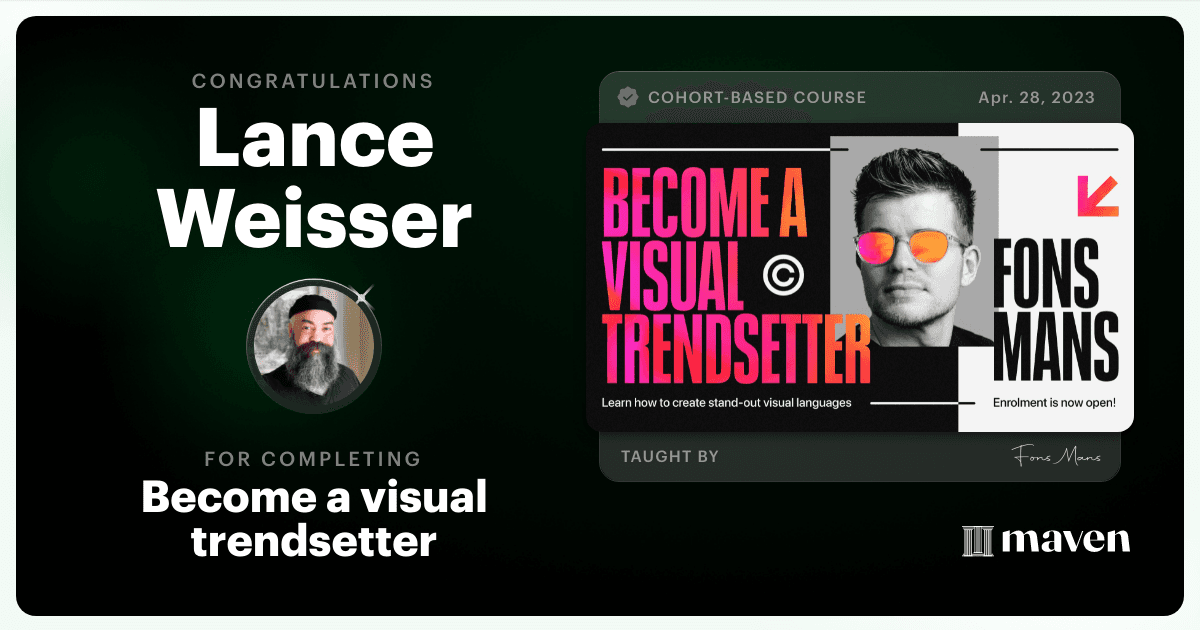This screenshot has width=1200, height=630.
Task: Click the Cohort-Based Course label
Action: pyautogui.click(x=757, y=97)
